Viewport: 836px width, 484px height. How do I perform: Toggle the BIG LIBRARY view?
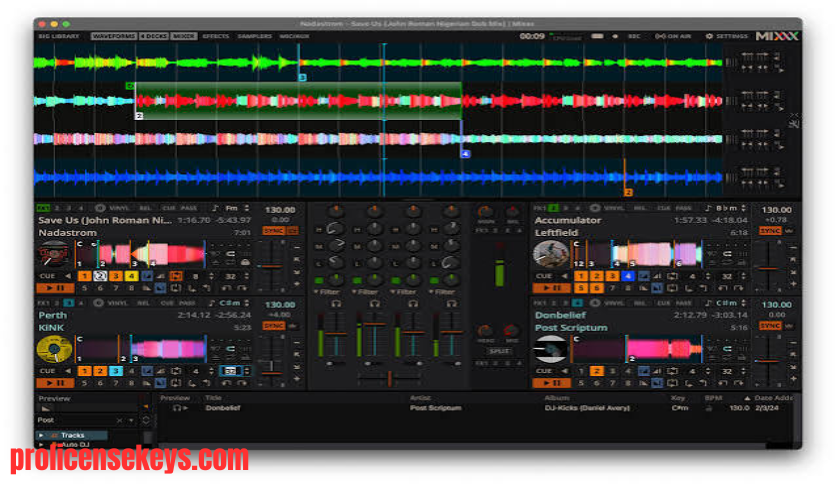click(59, 36)
